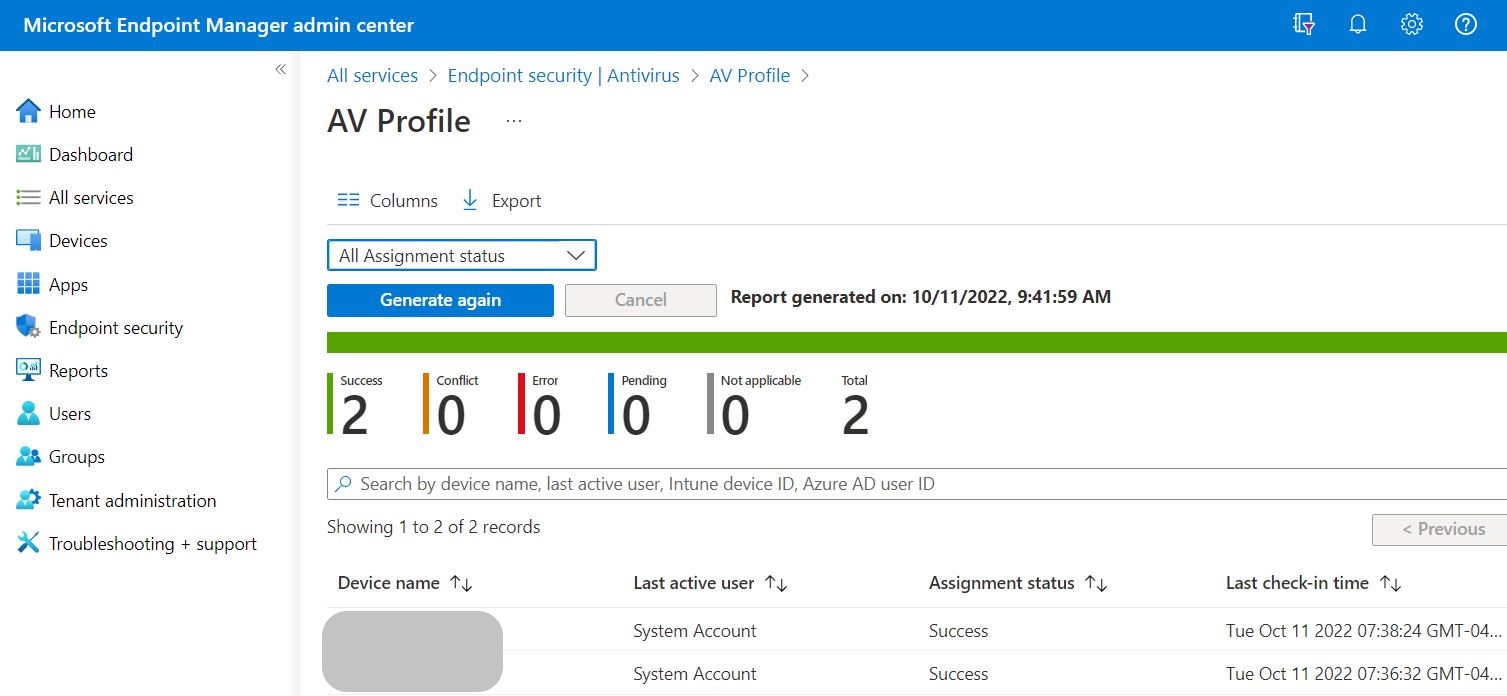
Task: Open Troubleshooting + support in sidebar
Action: [x=153, y=543]
